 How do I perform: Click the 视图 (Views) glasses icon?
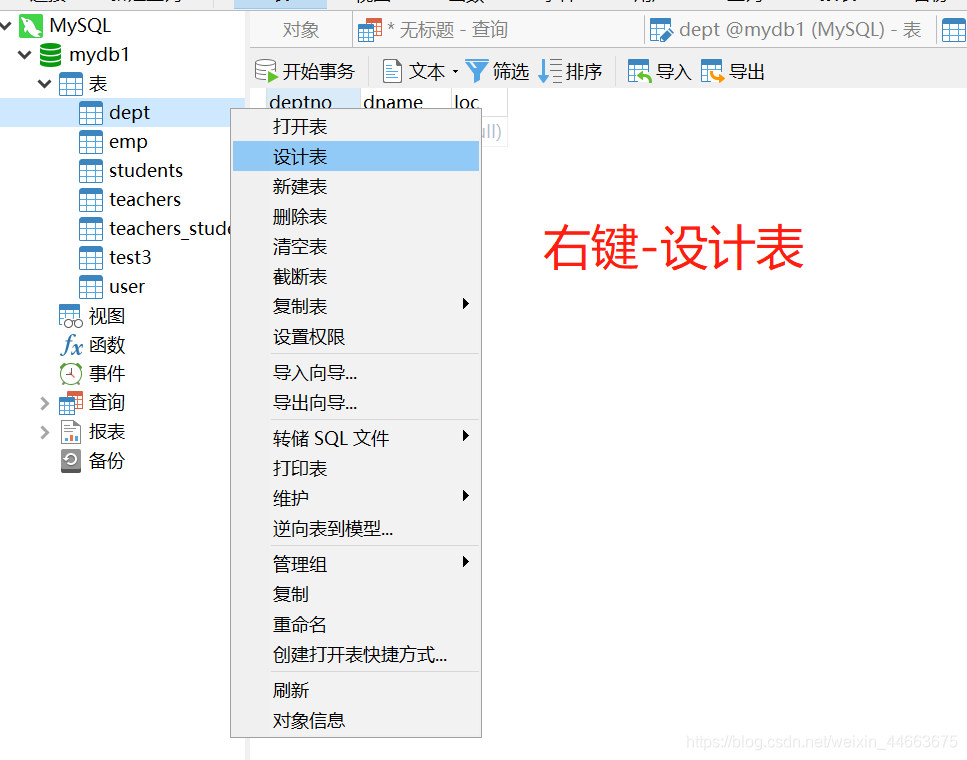coord(70,316)
